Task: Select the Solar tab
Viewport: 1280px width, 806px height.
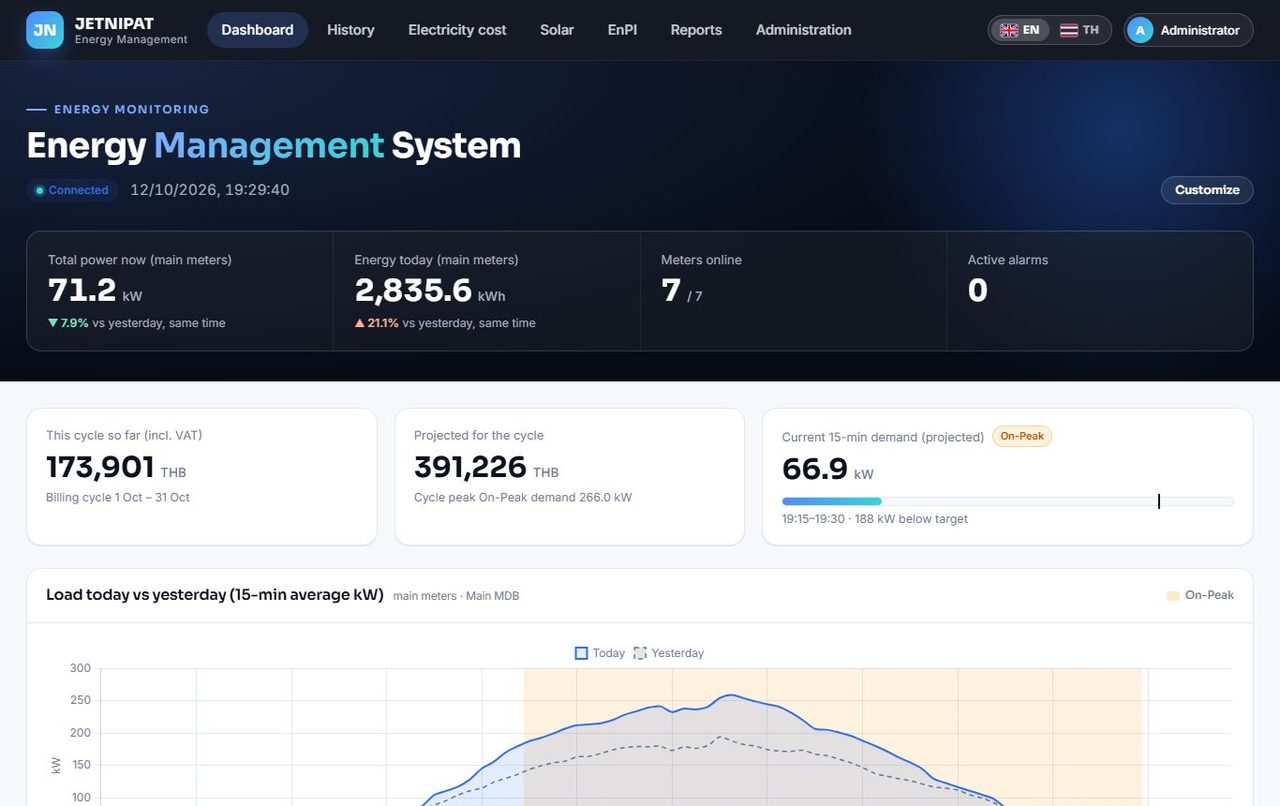Action: point(557,30)
